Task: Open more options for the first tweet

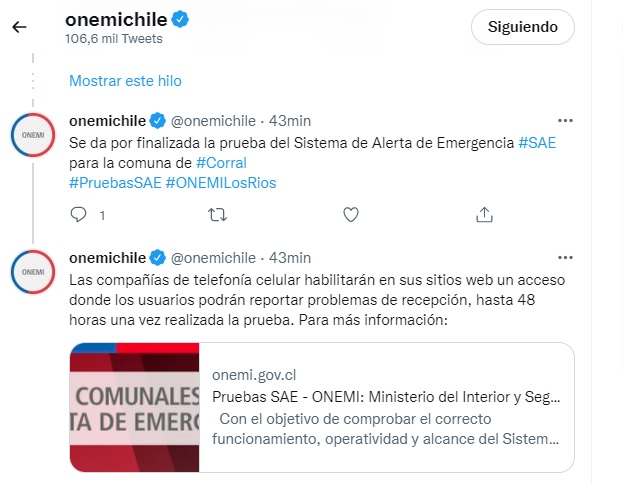Action: (x=565, y=120)
